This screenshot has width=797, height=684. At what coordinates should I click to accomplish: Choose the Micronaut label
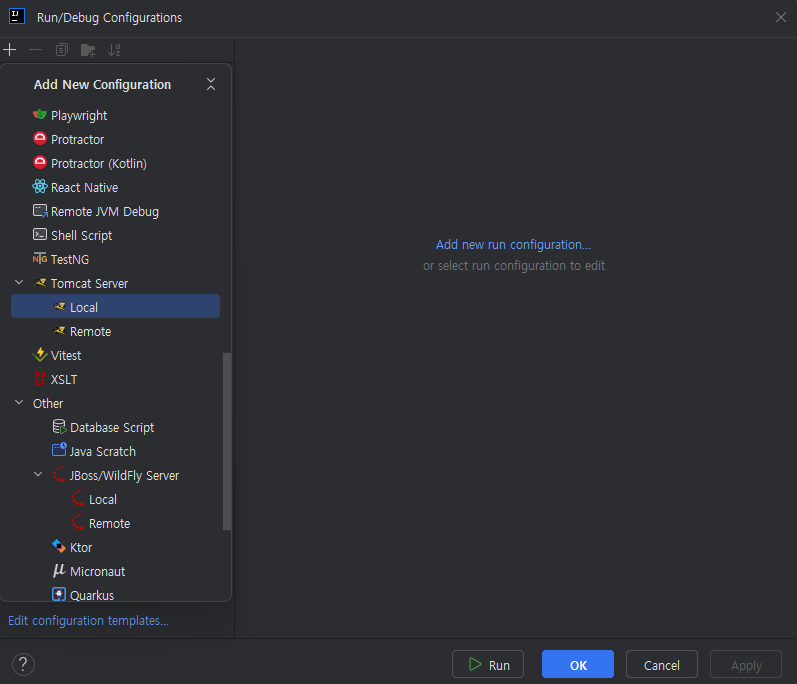pyautogui.click(x=98, y=572)
